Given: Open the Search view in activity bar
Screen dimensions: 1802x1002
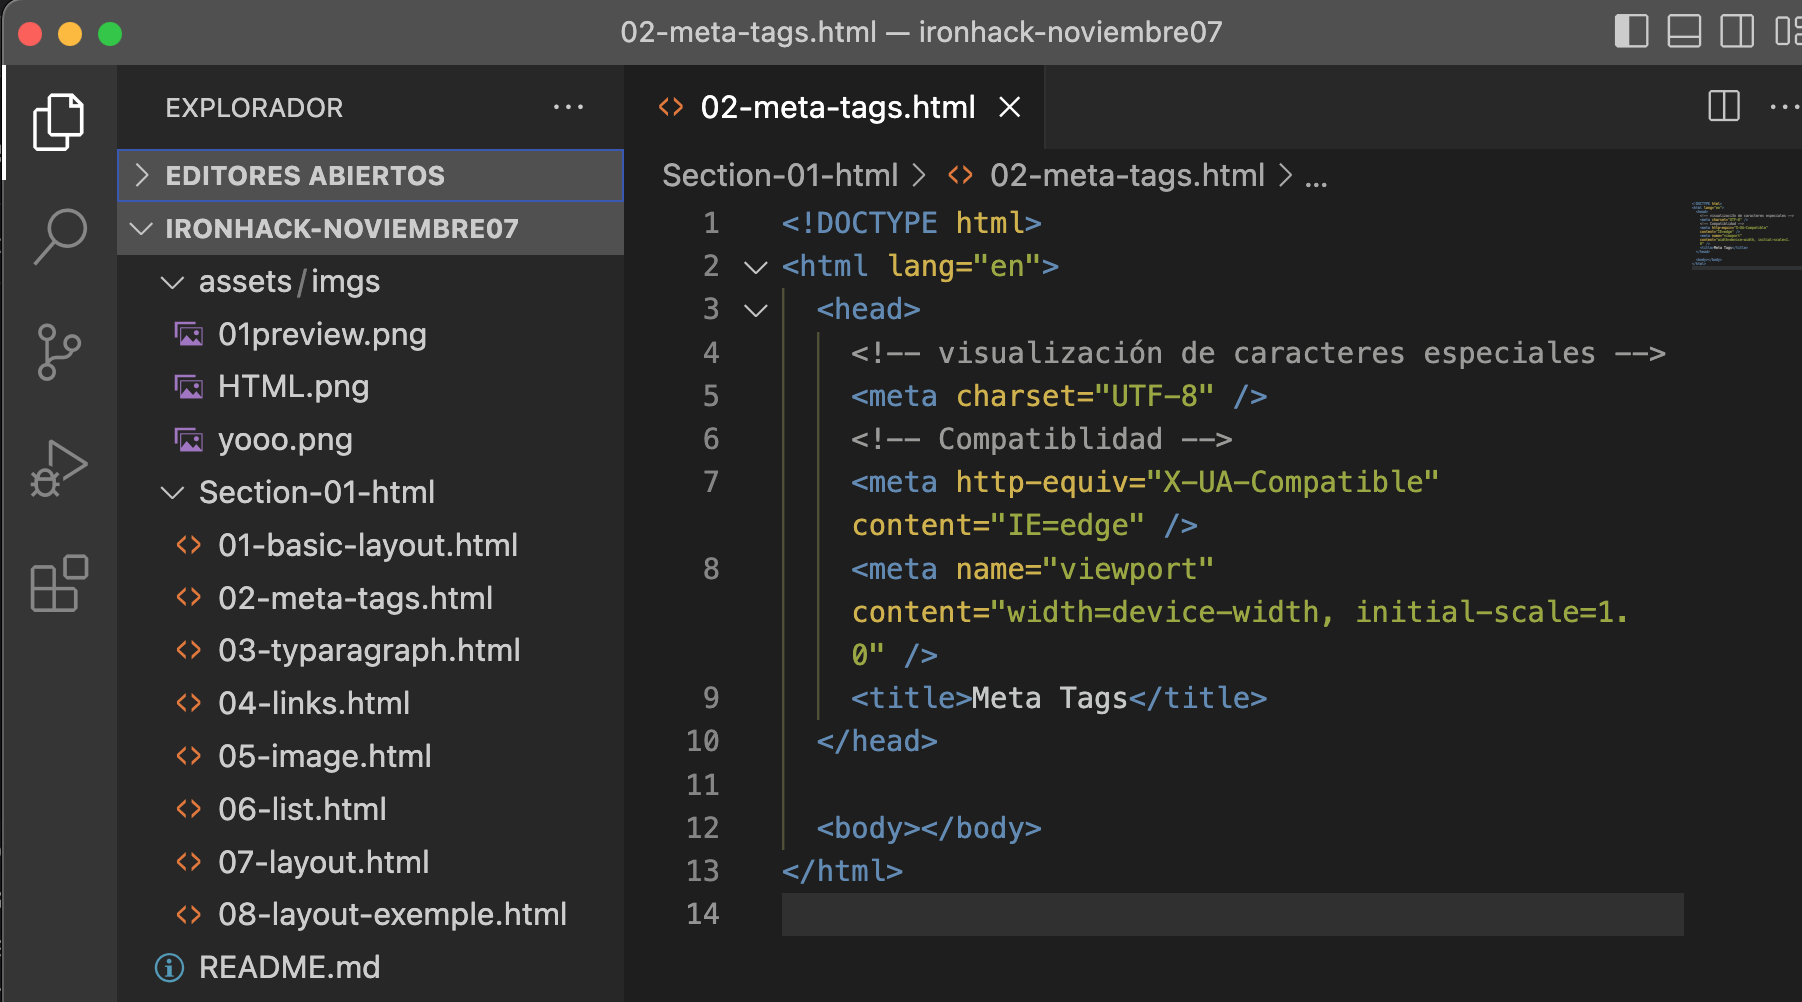Looking at the screenshot, I should (x=59, y=237).
